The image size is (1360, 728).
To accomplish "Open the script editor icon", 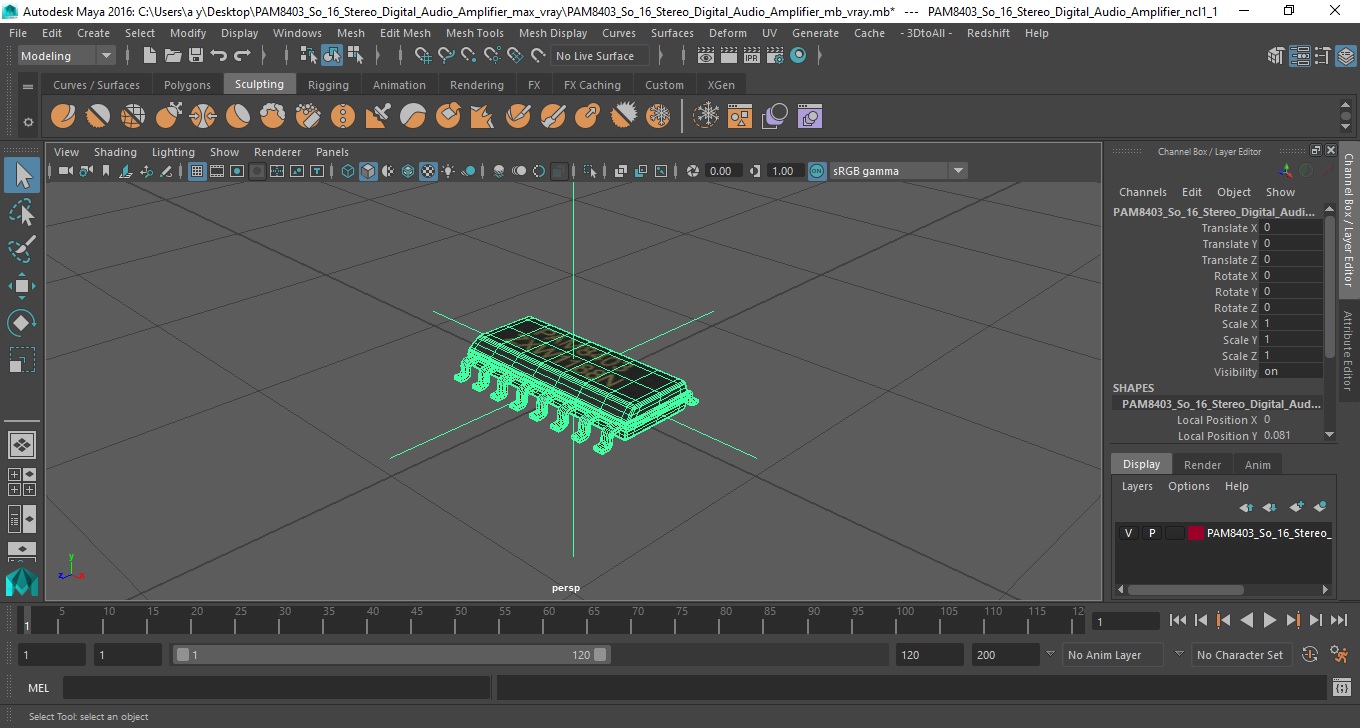I will (x=1342, y=687).
